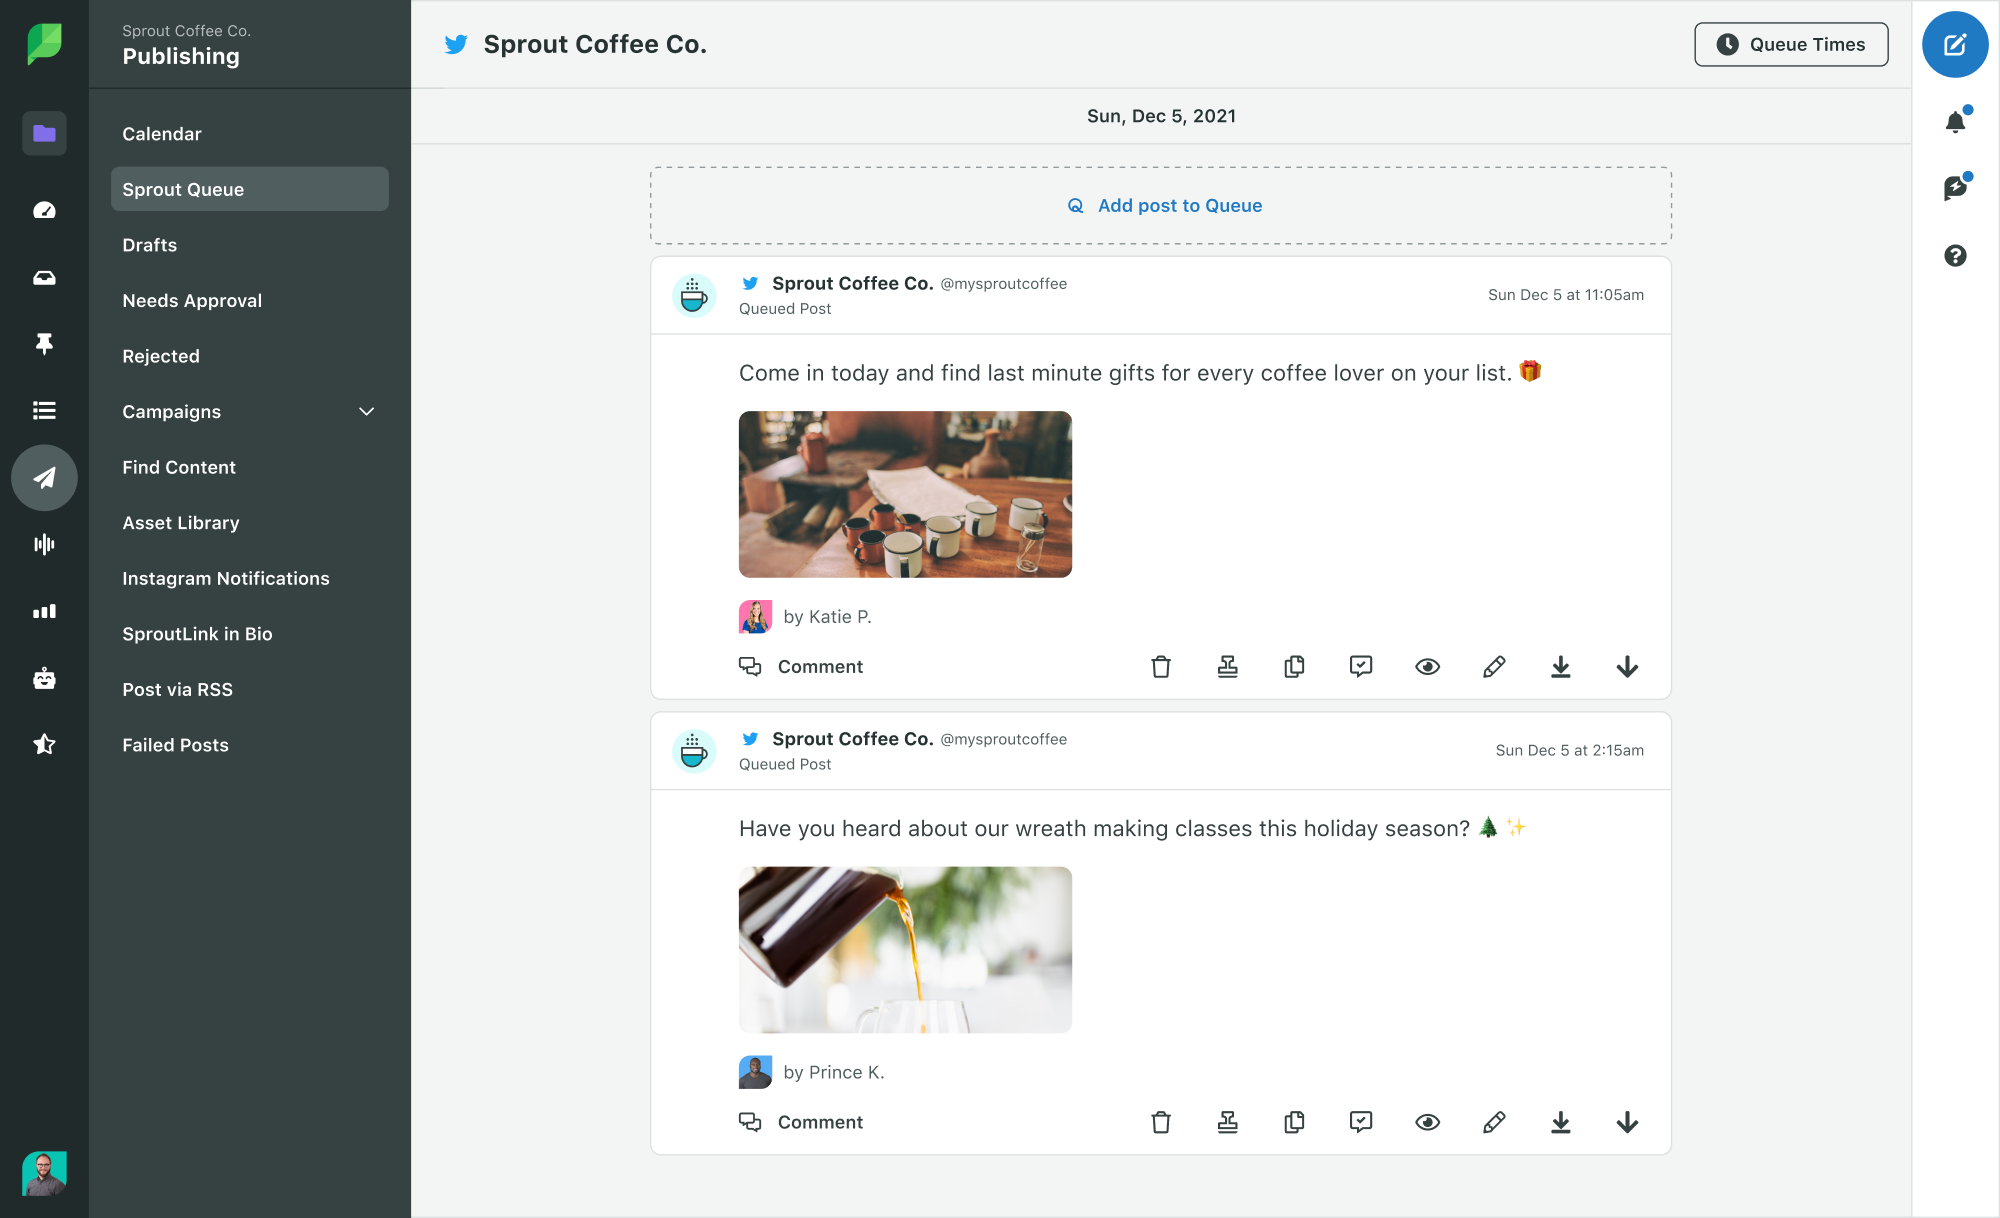
Task: Toggle visibility eye icon on first queued post
Action: pos(1427,665)
